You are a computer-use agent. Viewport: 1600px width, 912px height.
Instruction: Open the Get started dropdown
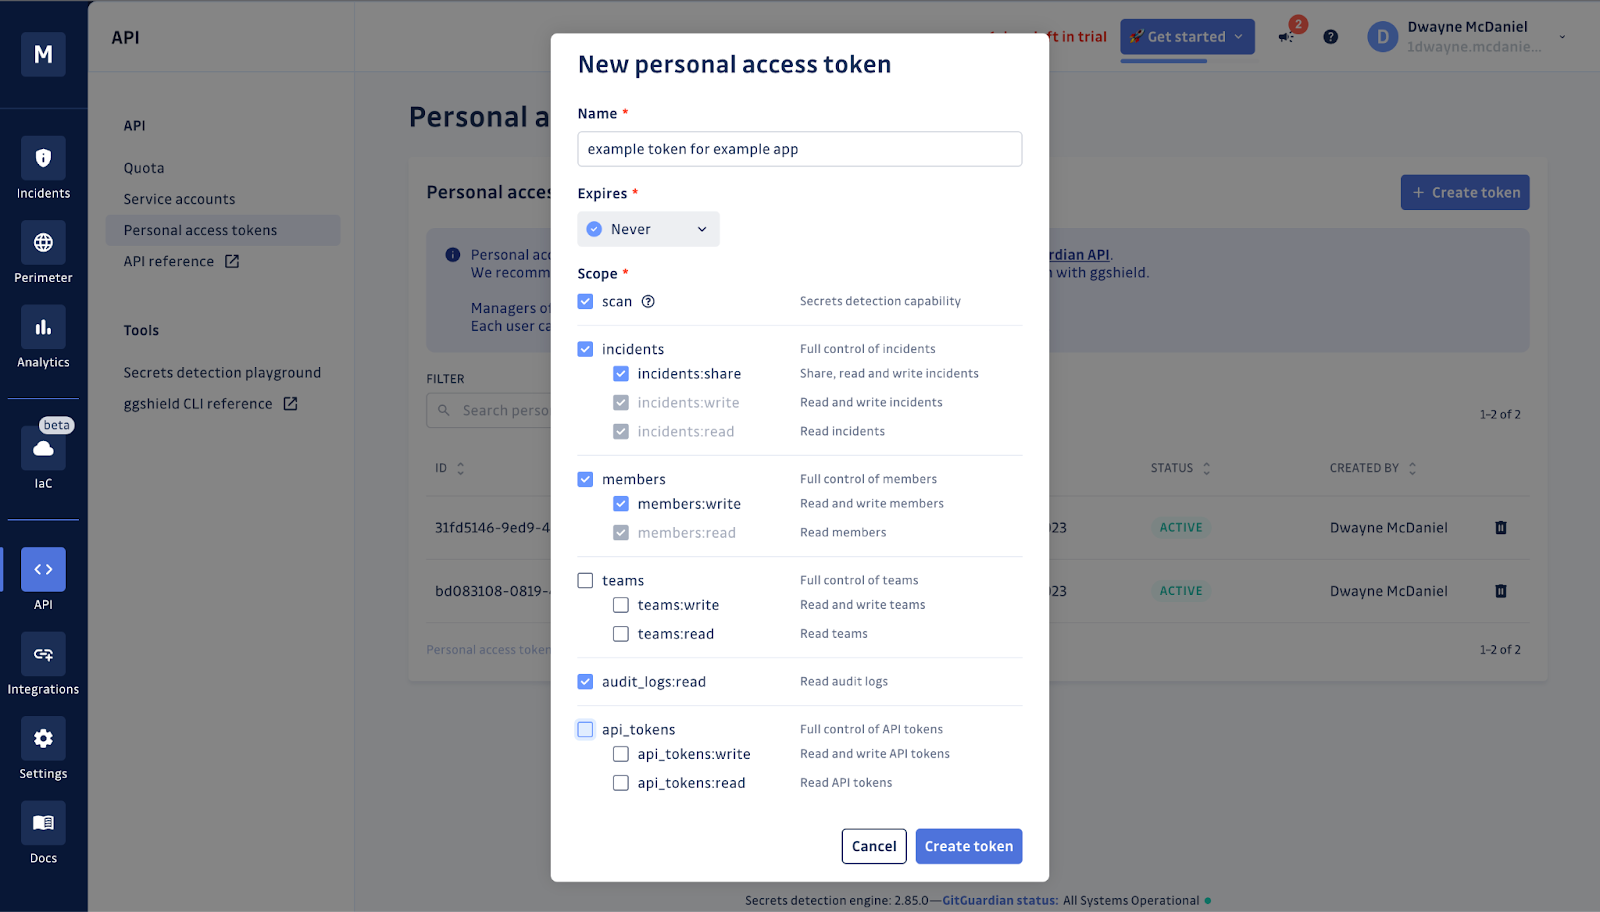[1187, 36]
